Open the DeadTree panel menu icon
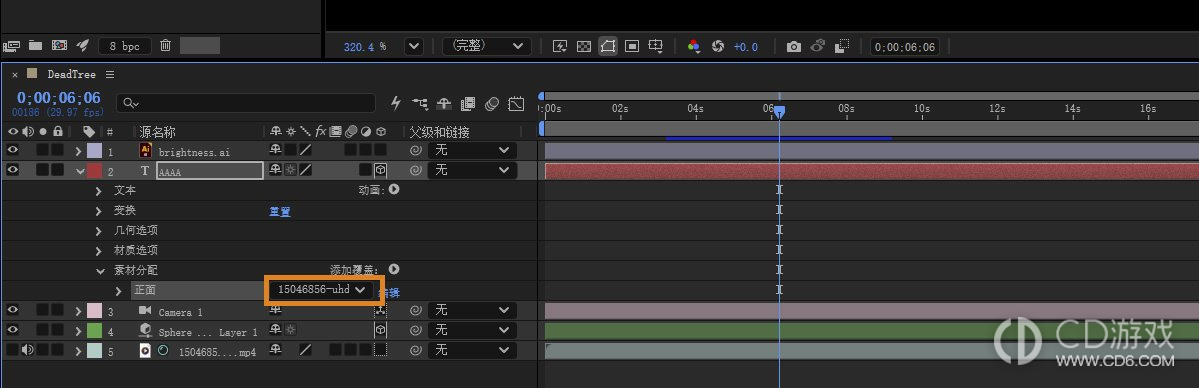 point(110,74)
